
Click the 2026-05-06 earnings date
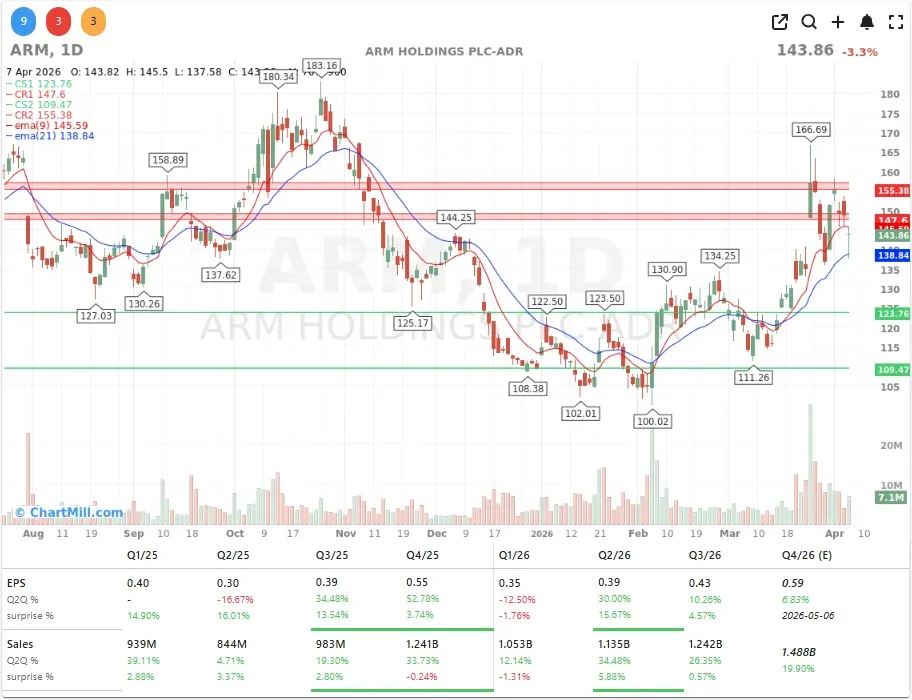click(x=810, y=616)
